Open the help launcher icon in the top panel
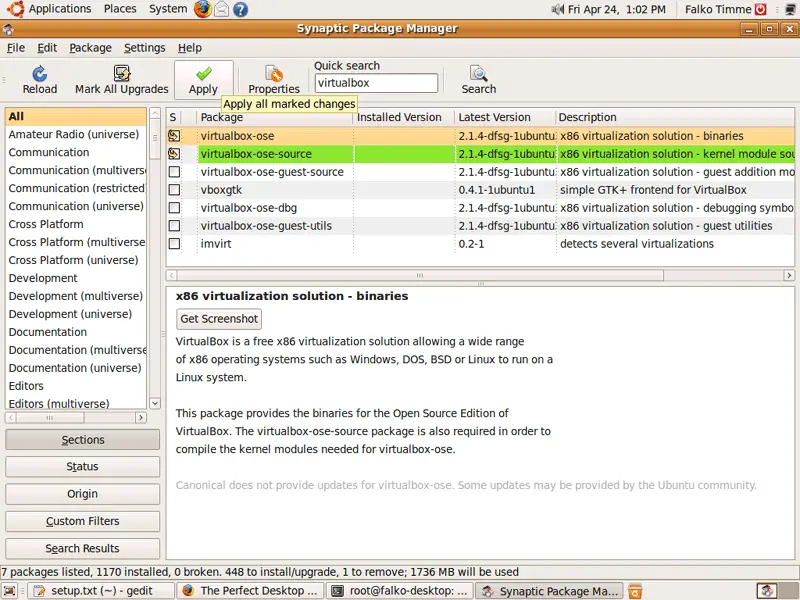Viewport: 800px width, 600px height. (240, 9)
